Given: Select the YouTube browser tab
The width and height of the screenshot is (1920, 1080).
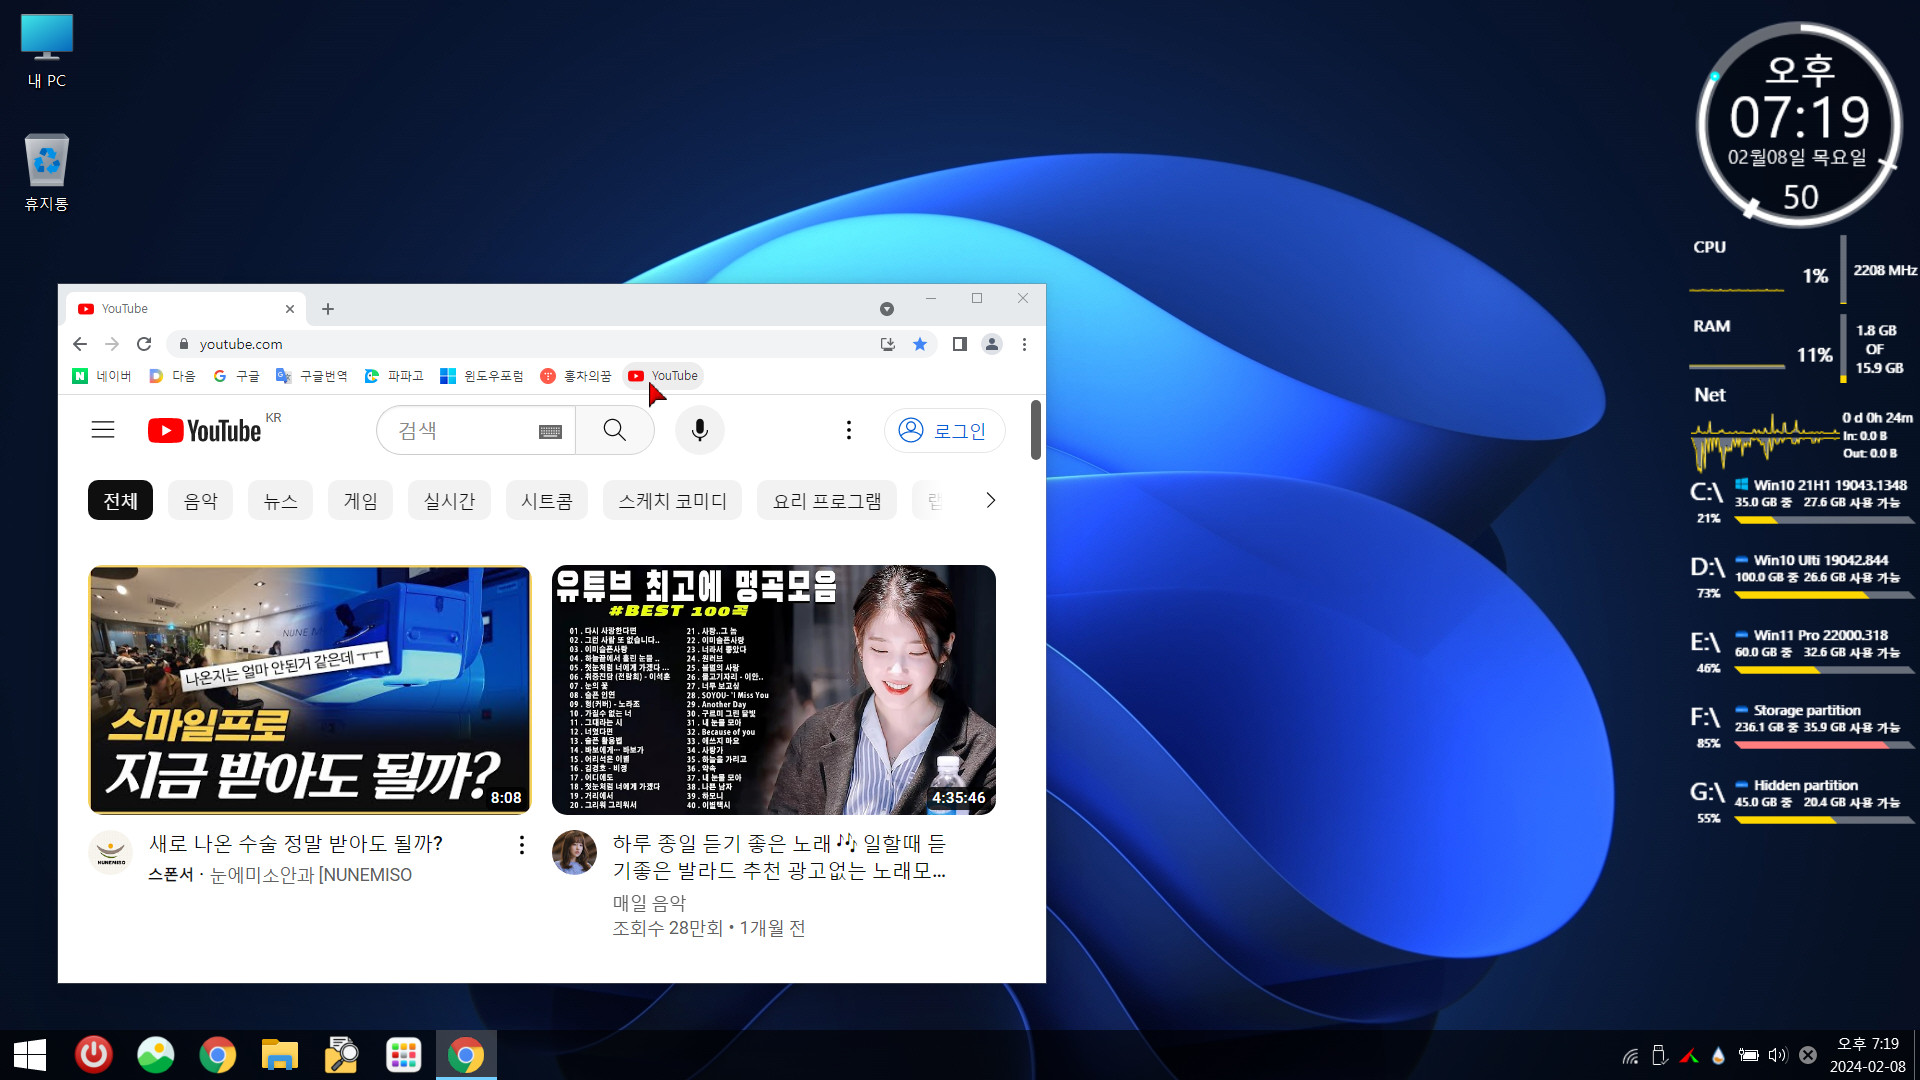Looking at the screenshot, I should (x=185, y=309).
